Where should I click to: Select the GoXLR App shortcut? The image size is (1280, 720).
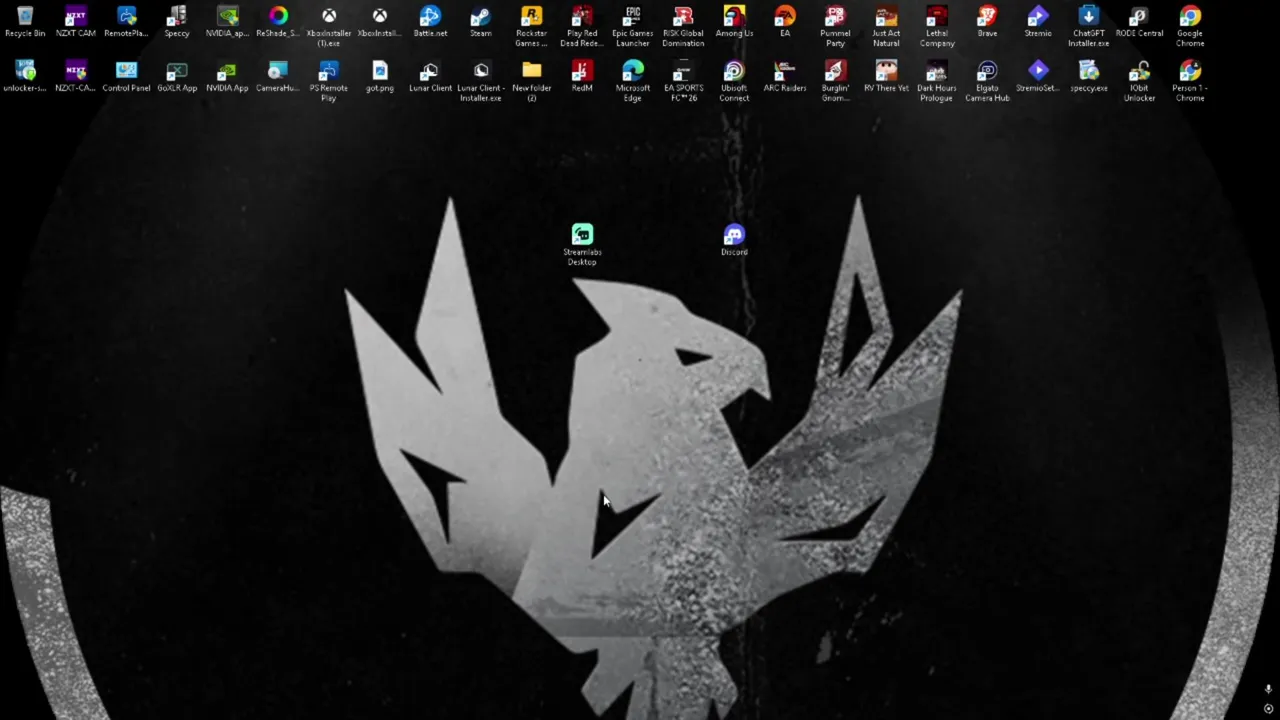(x=177, y=77)
